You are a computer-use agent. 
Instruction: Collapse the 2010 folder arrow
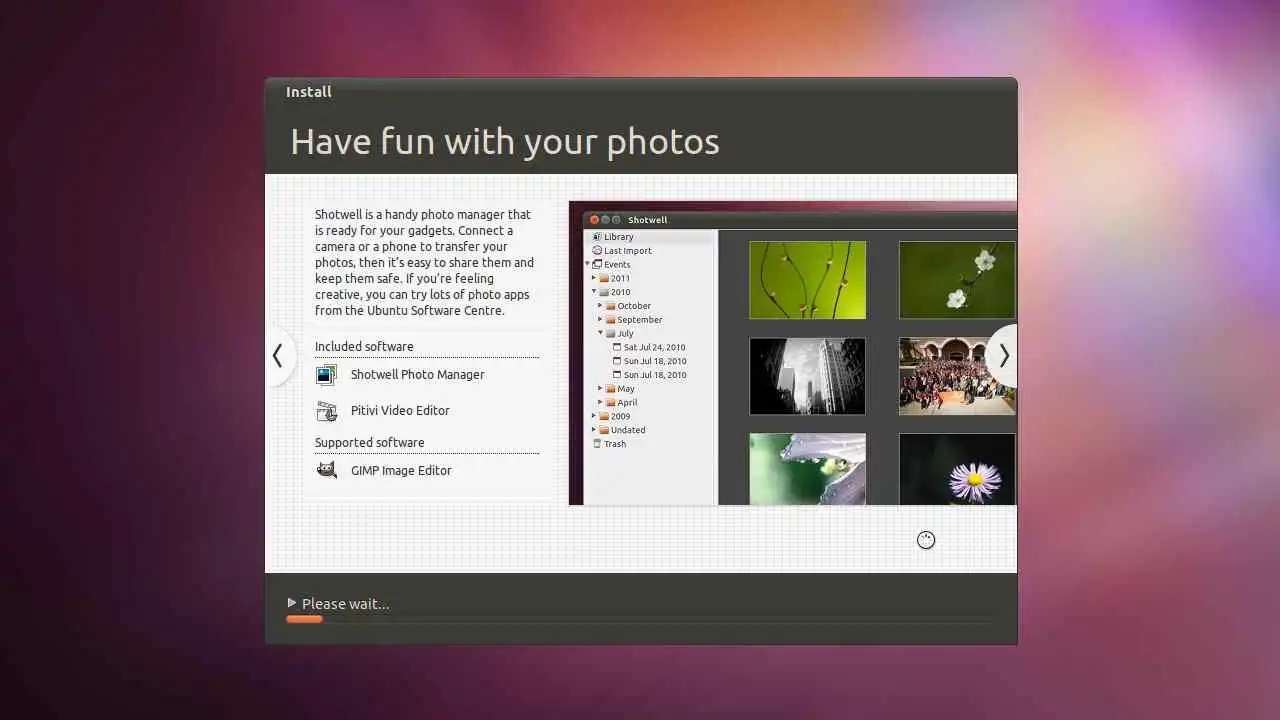594,292
